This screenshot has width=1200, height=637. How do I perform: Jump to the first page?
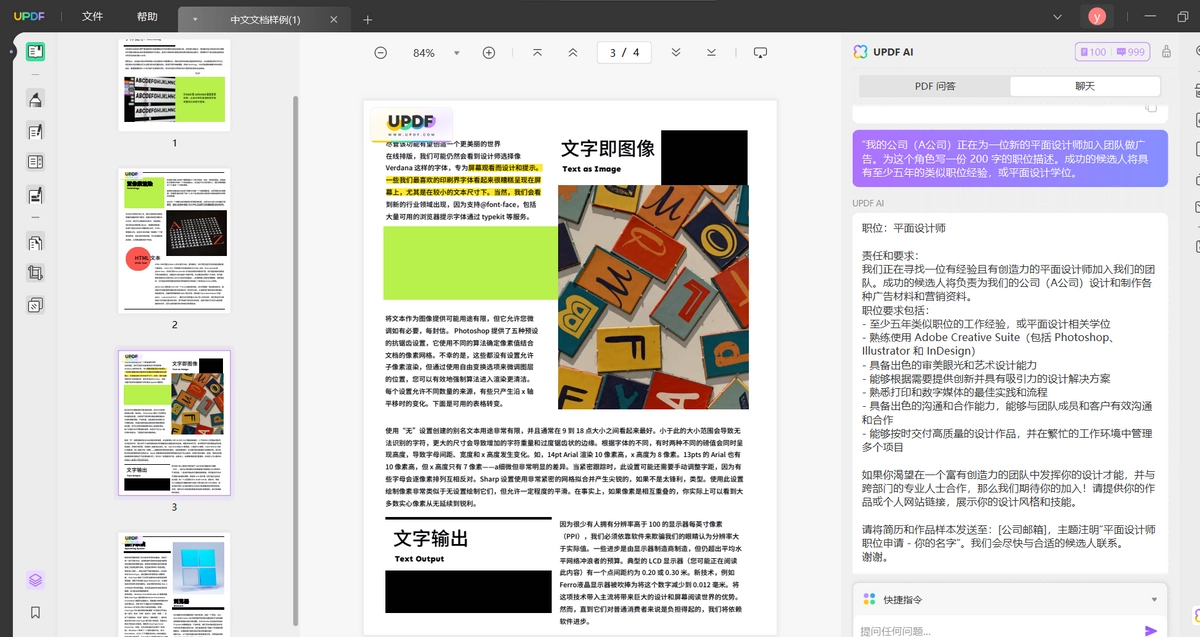tap(537, 53)
